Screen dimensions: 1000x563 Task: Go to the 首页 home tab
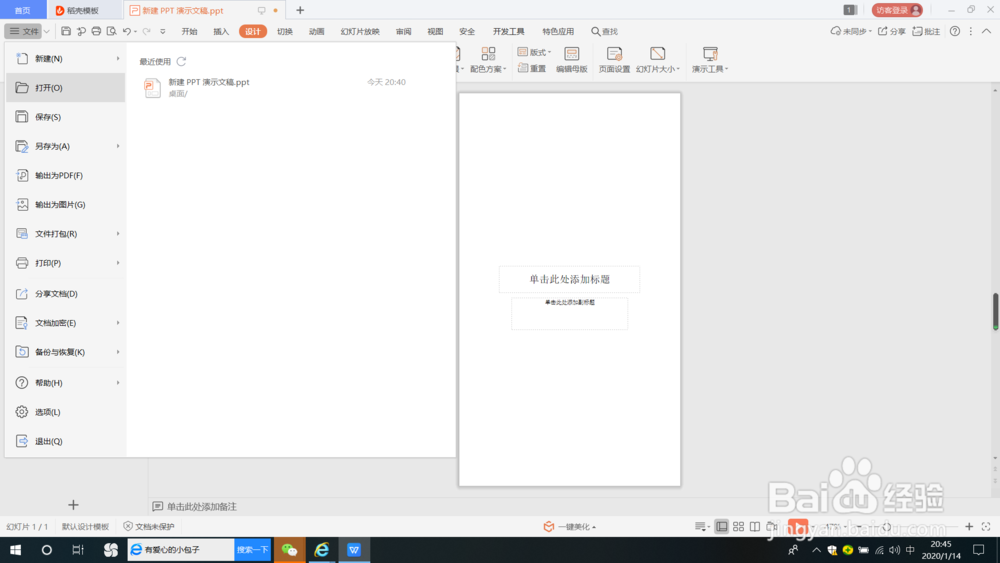tap(23, 10)
